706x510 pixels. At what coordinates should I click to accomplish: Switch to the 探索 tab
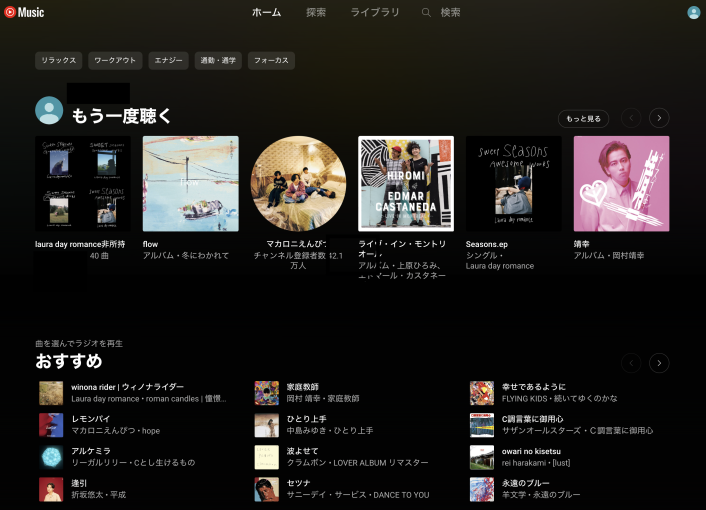[x=316, y=13]
